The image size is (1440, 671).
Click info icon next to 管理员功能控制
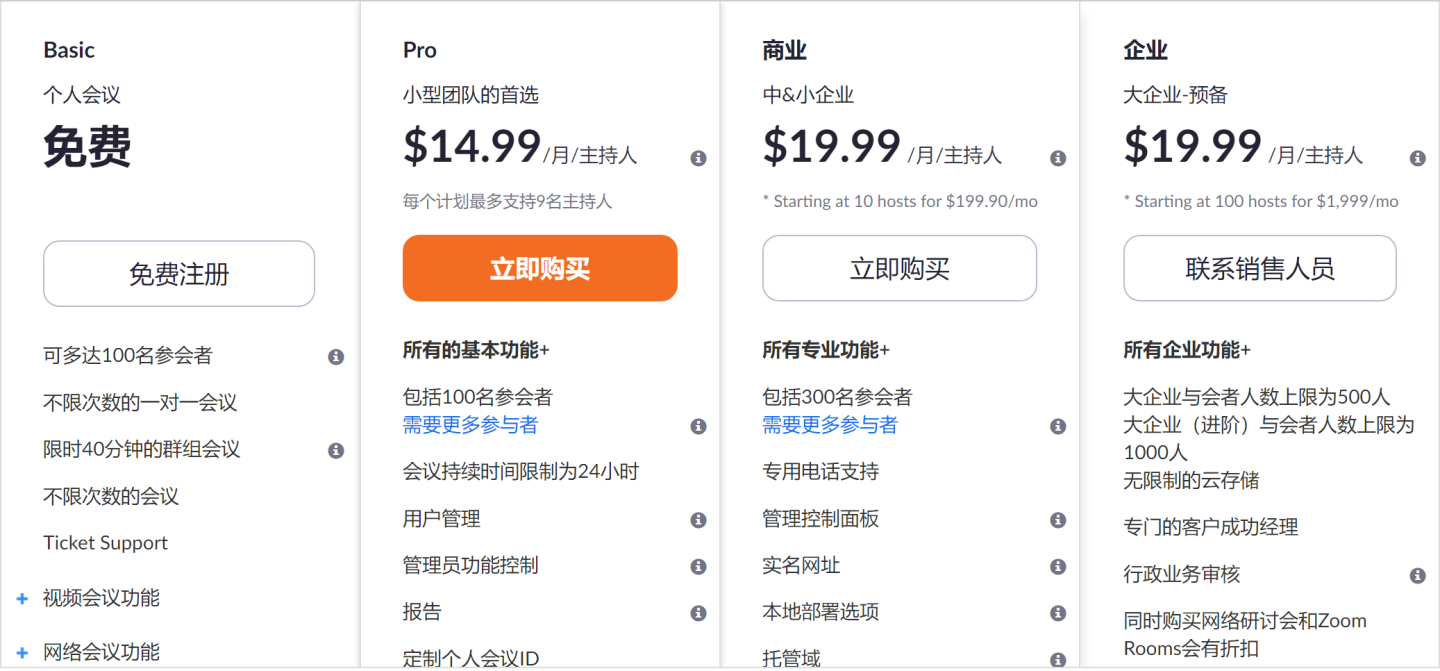698,567
